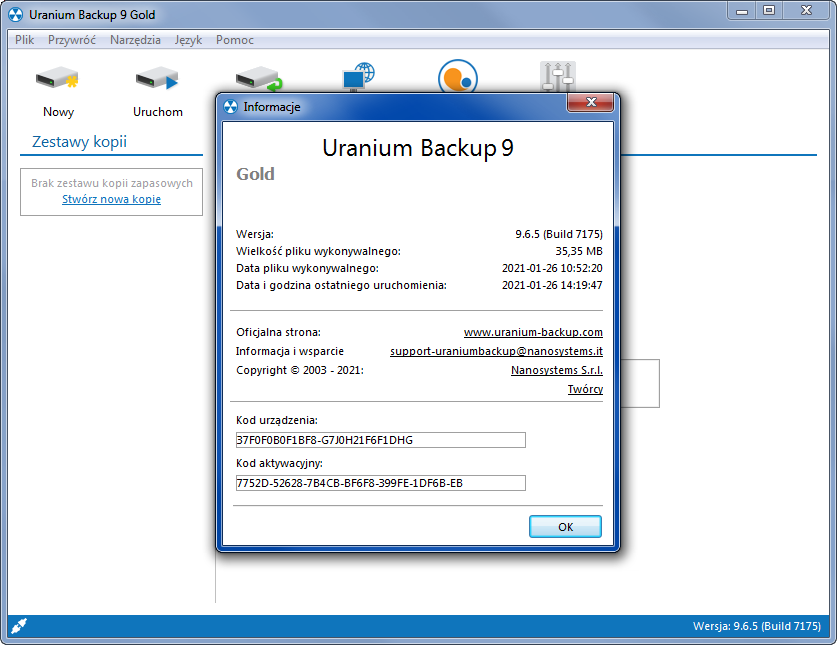
Task: Click the Kod urządzenia field
Action: (x=381, y=440)
